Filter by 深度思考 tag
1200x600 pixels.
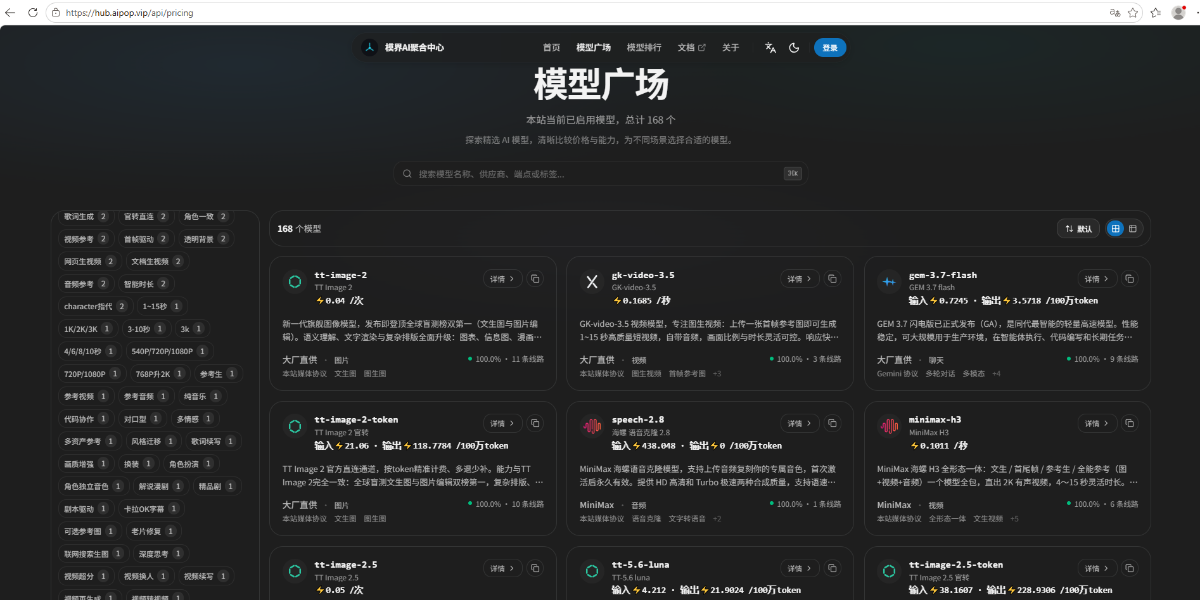(x=159, y=553)
